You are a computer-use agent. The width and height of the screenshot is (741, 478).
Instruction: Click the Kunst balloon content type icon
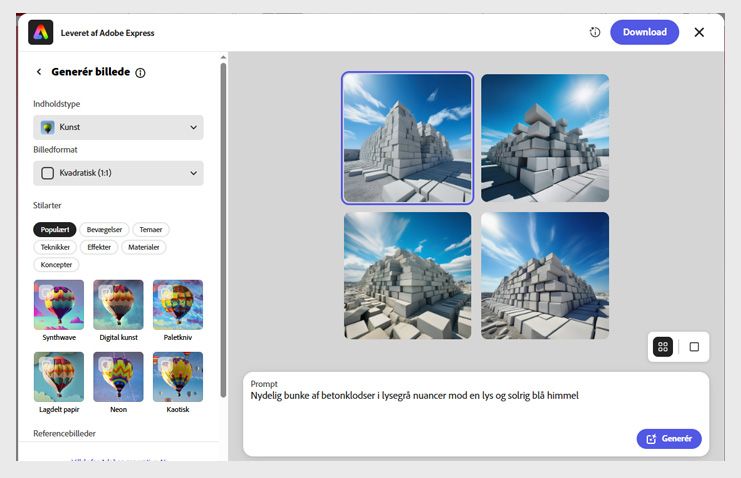click(47, 127)
